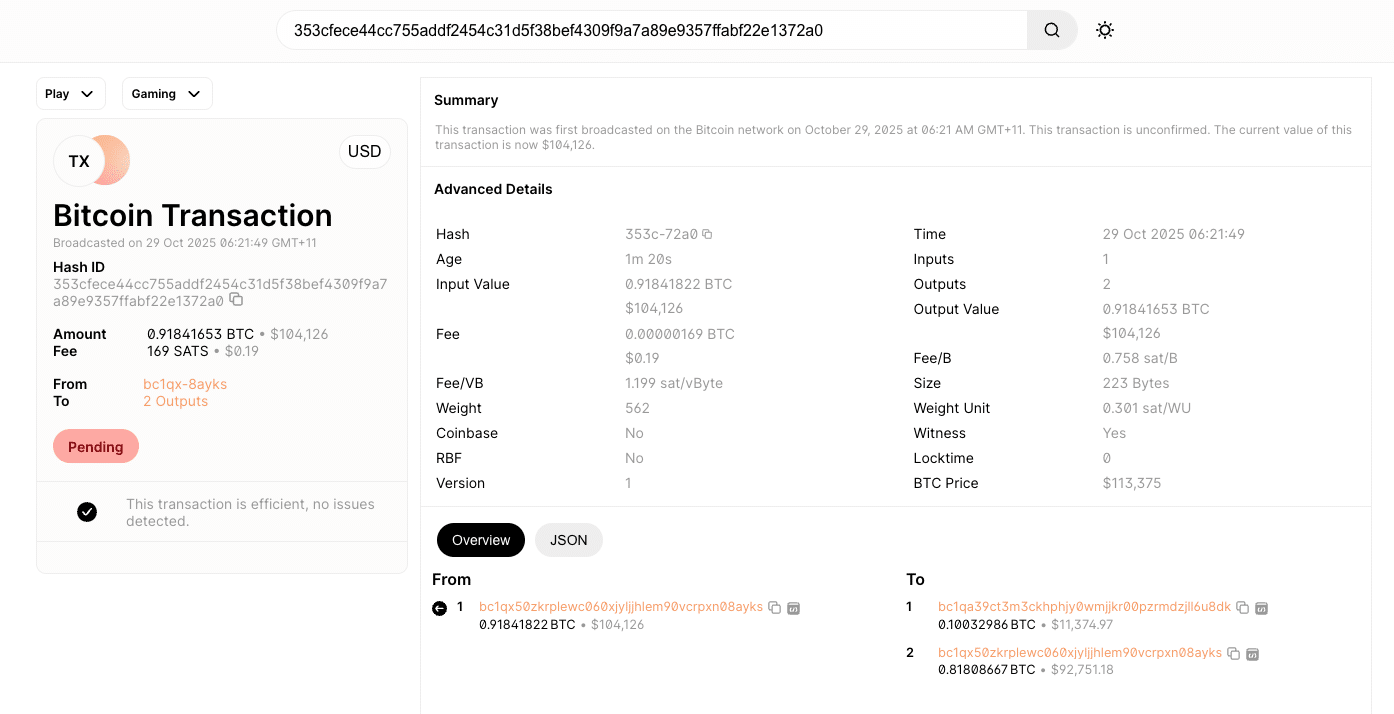Click the Fee/VB value '1.199 sat/vByte'
This screenshot has height=714, width=1394.
tap(674, 383)
